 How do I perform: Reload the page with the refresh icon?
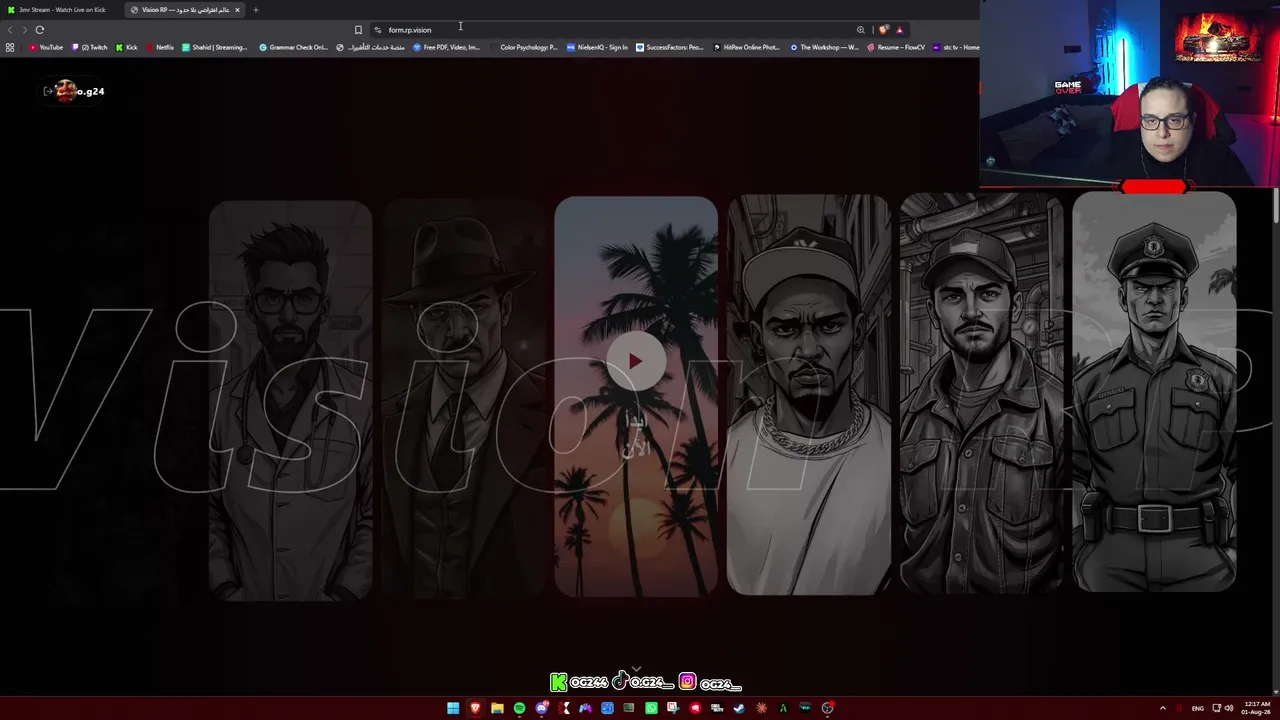(x=40, y=30)
